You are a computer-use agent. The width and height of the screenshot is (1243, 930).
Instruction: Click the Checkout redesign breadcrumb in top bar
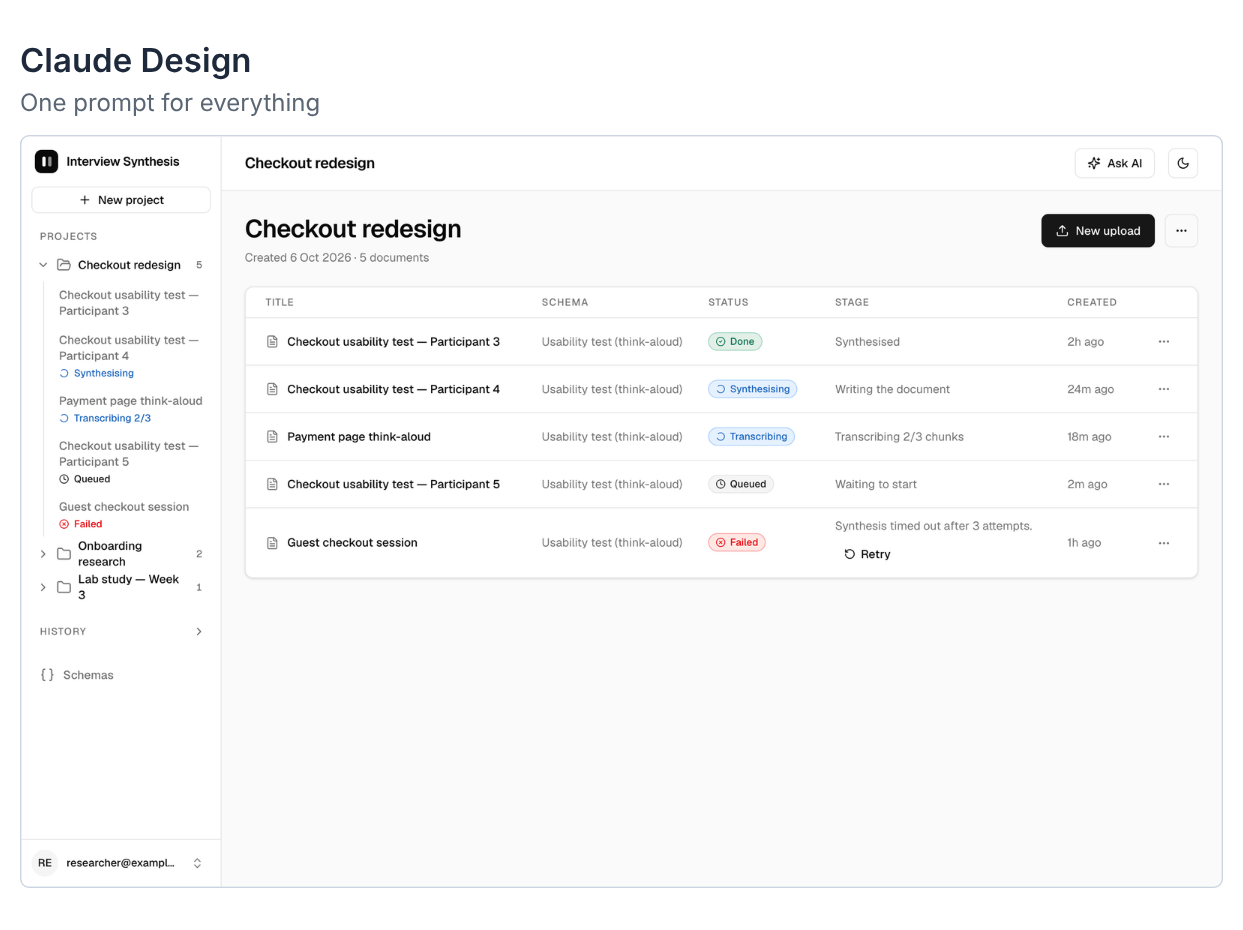[x=310, y=163]
